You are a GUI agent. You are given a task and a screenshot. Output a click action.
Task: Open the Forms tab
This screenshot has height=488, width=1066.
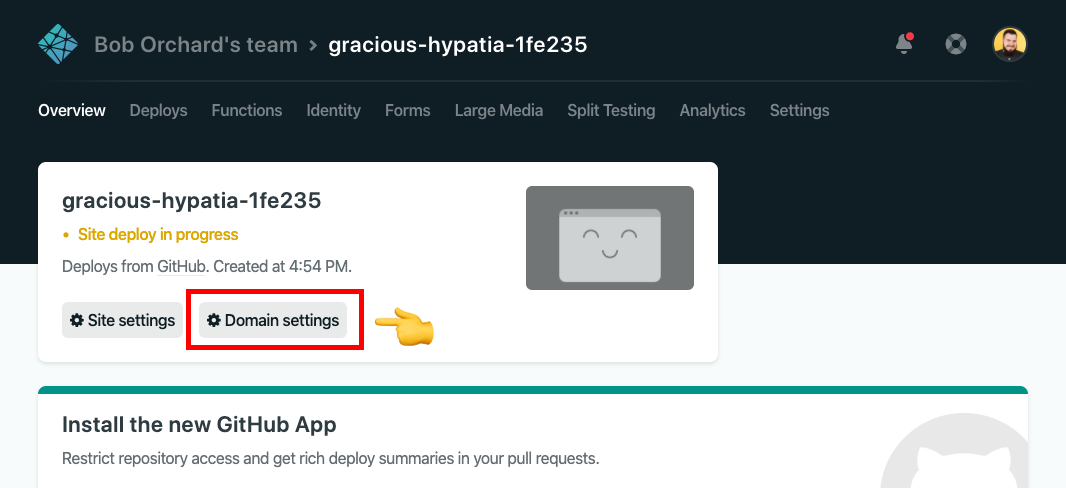408,110
